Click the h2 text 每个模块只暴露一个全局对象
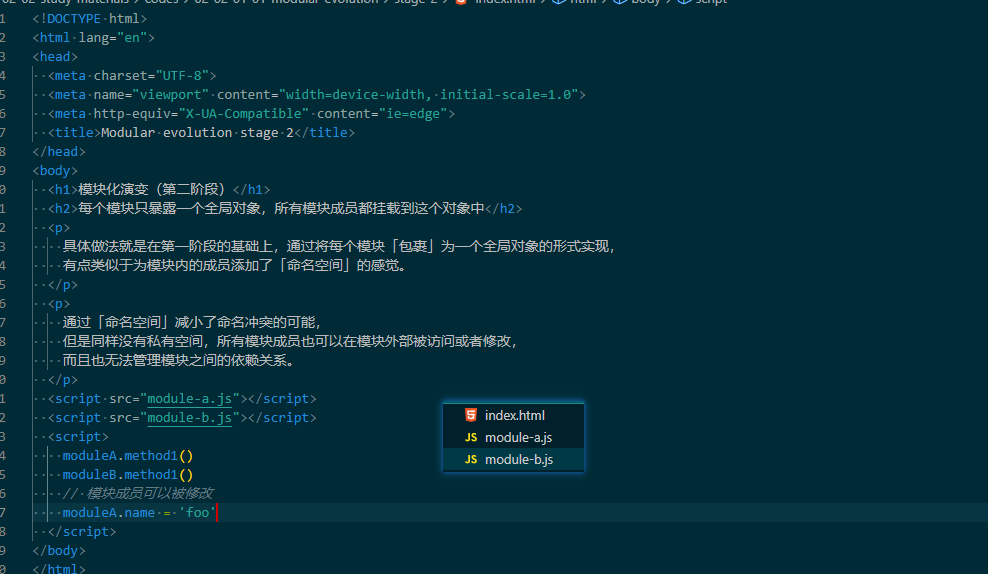Viewport: 988px width, 574px height. tap(169, 209)
